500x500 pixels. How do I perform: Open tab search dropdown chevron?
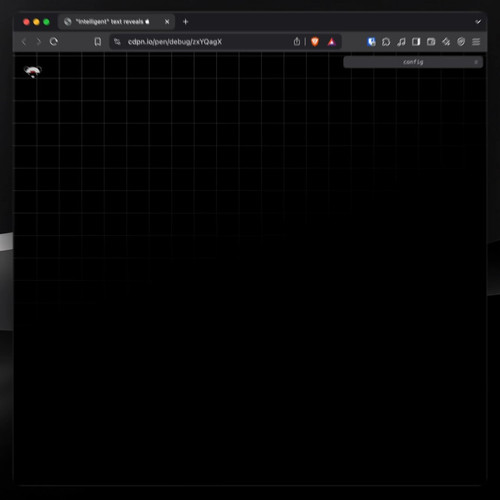[478, 22]
